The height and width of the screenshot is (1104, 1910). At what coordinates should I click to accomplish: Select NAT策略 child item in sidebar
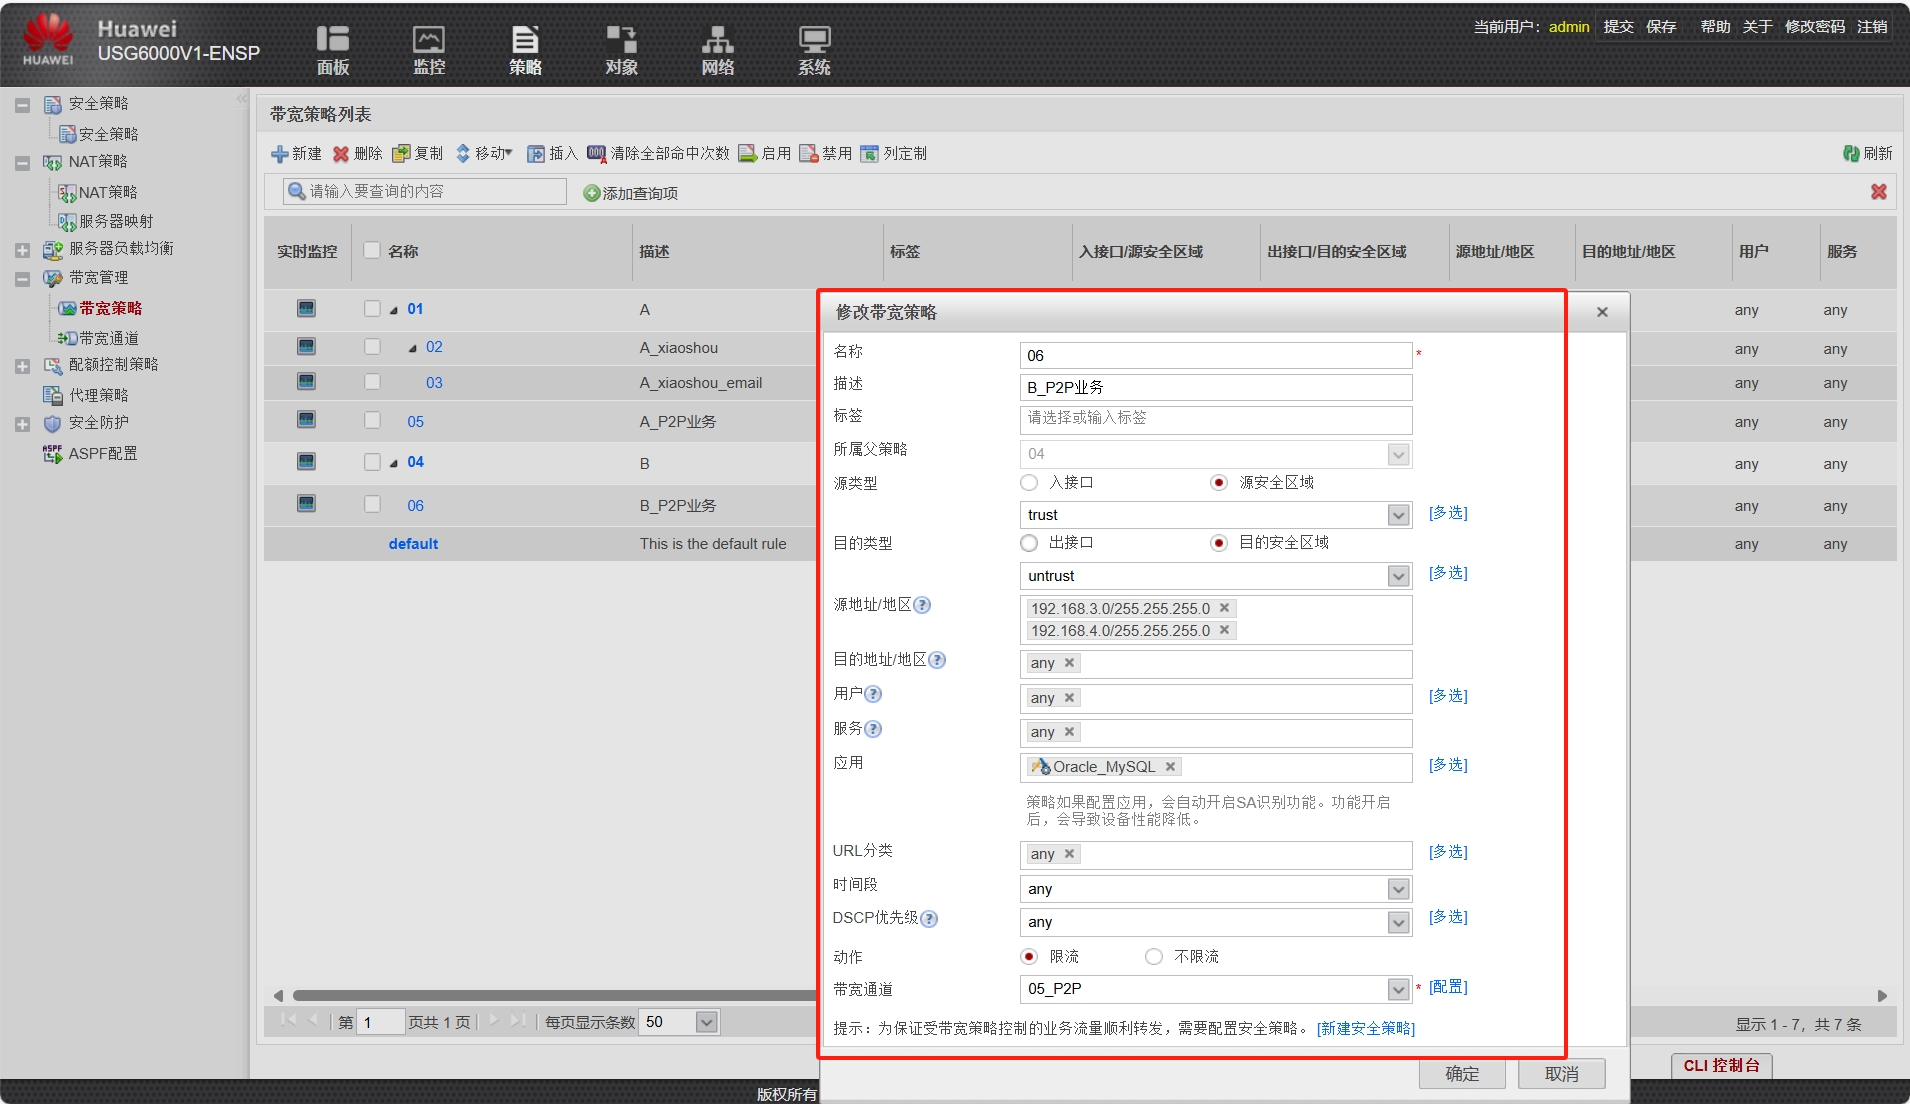click(x=108, y=192)
